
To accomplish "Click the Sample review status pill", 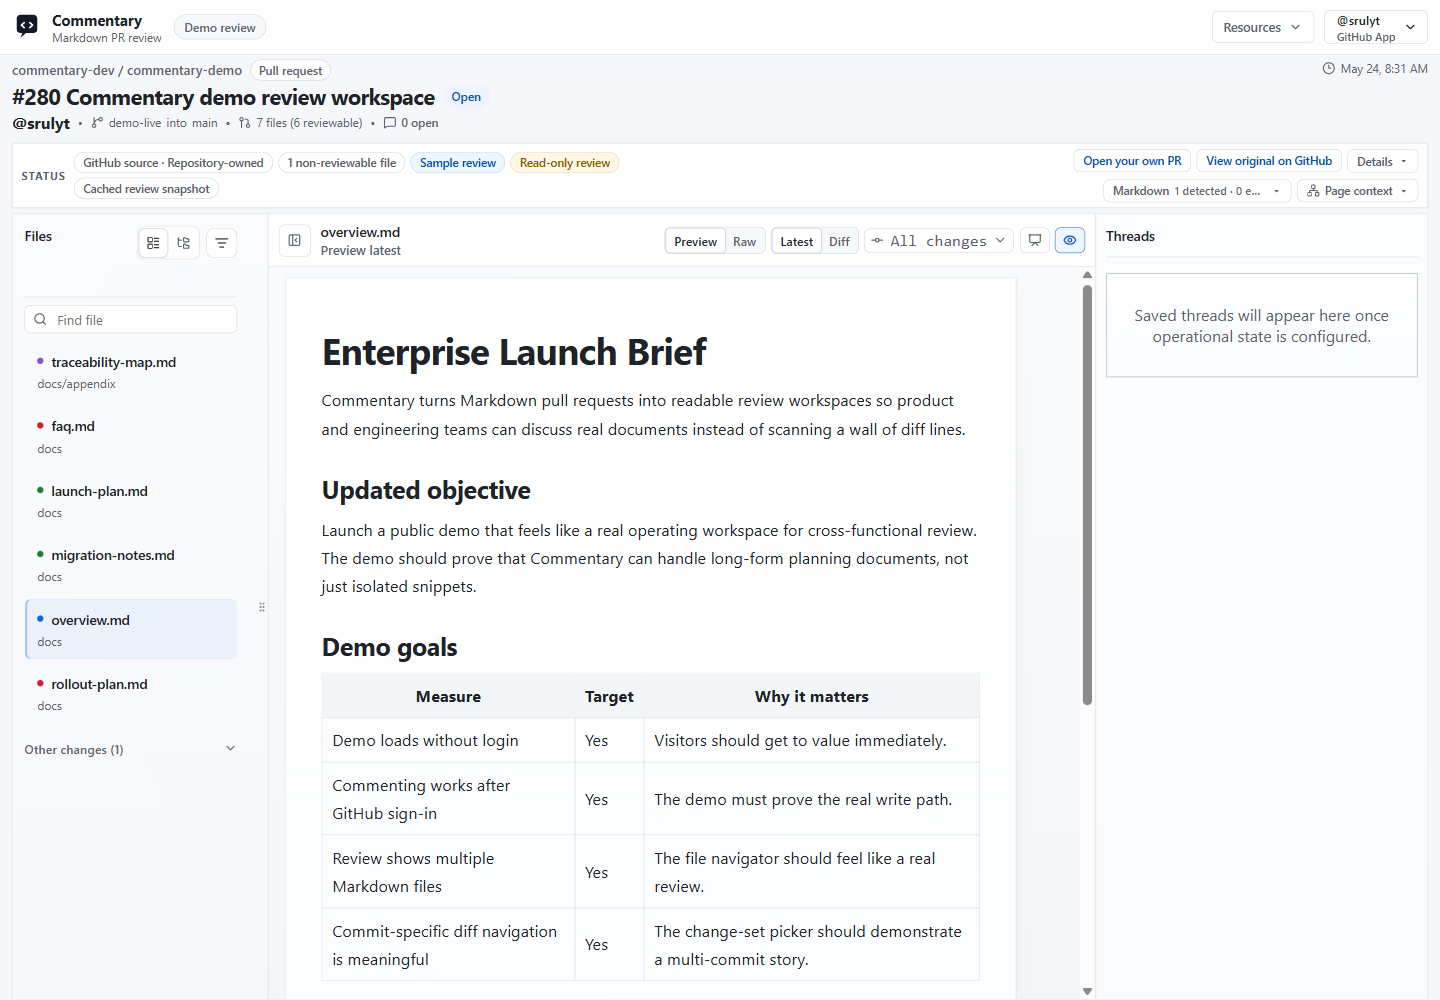I will 458,163.
